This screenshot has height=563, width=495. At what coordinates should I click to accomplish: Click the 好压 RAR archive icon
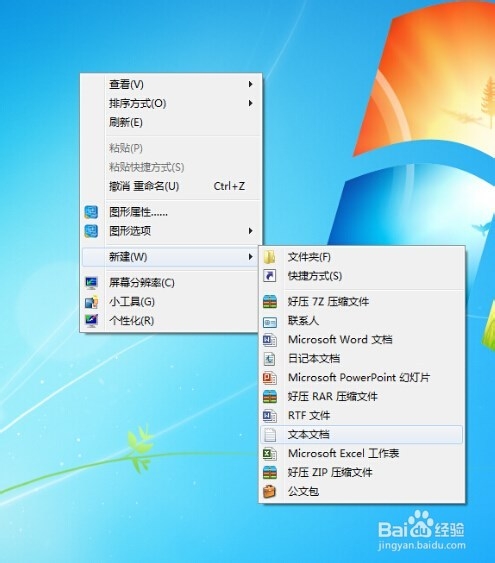[270, 396]
